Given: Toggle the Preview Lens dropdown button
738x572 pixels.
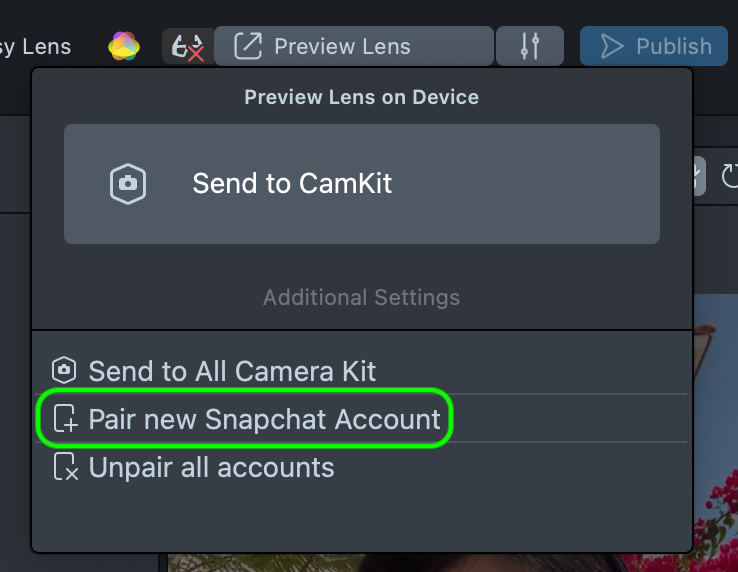Looking at the screenshot, I should click(354, 46).
